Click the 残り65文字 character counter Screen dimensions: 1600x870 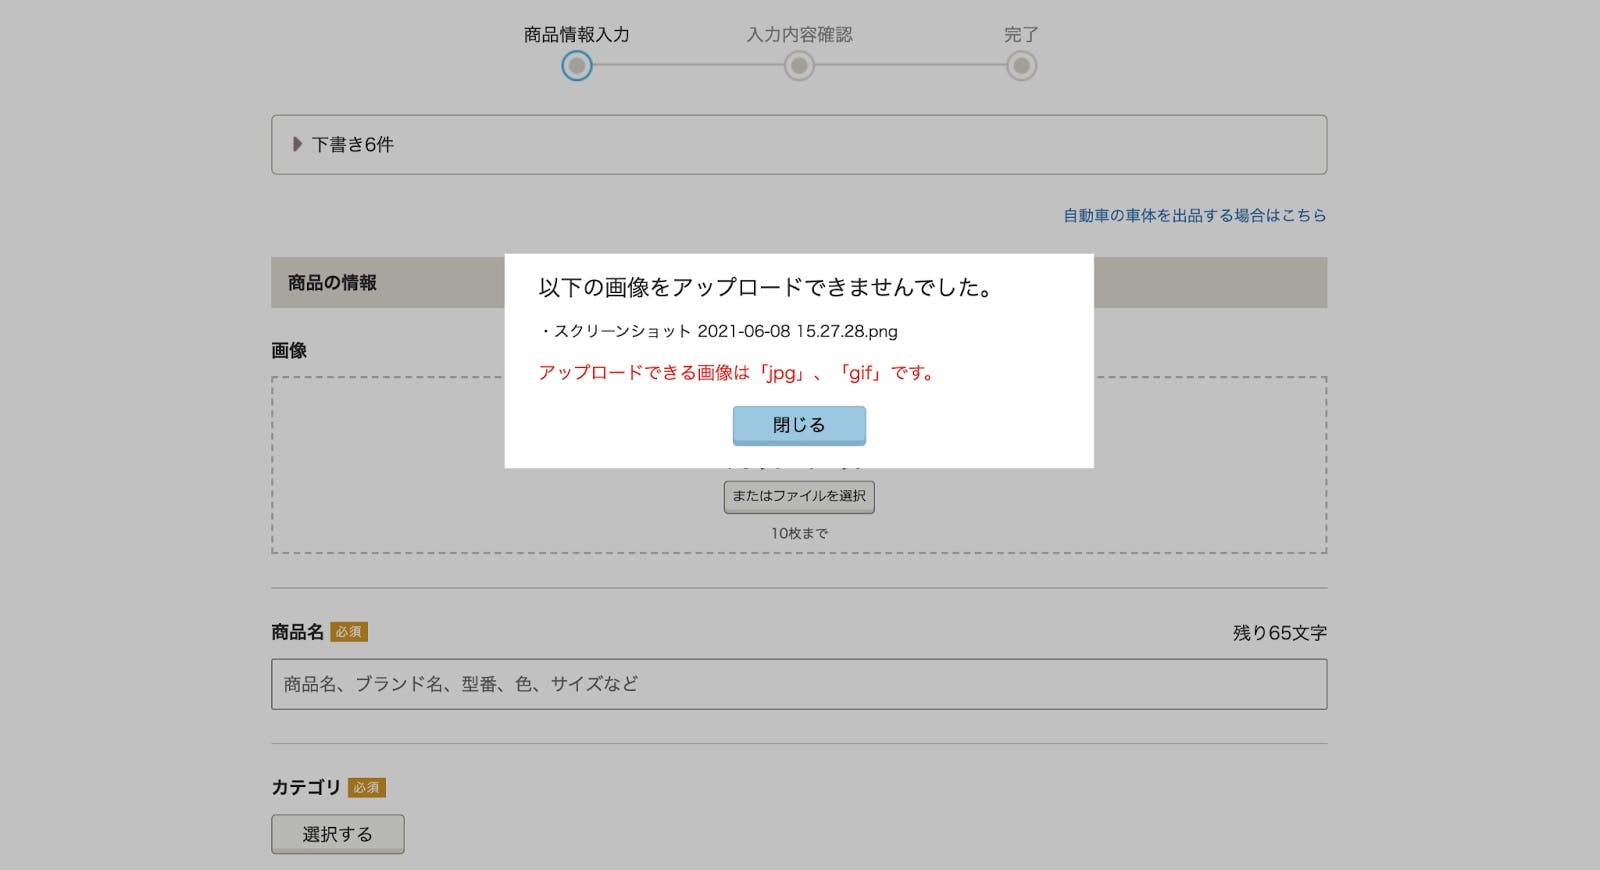point(1279,633)
